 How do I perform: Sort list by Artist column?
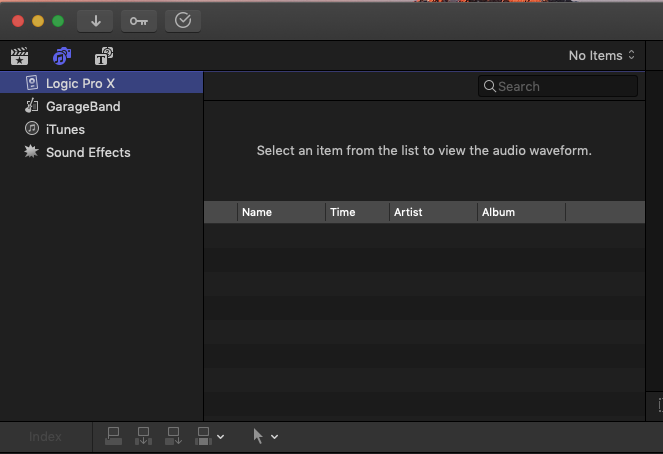(432, 212)
